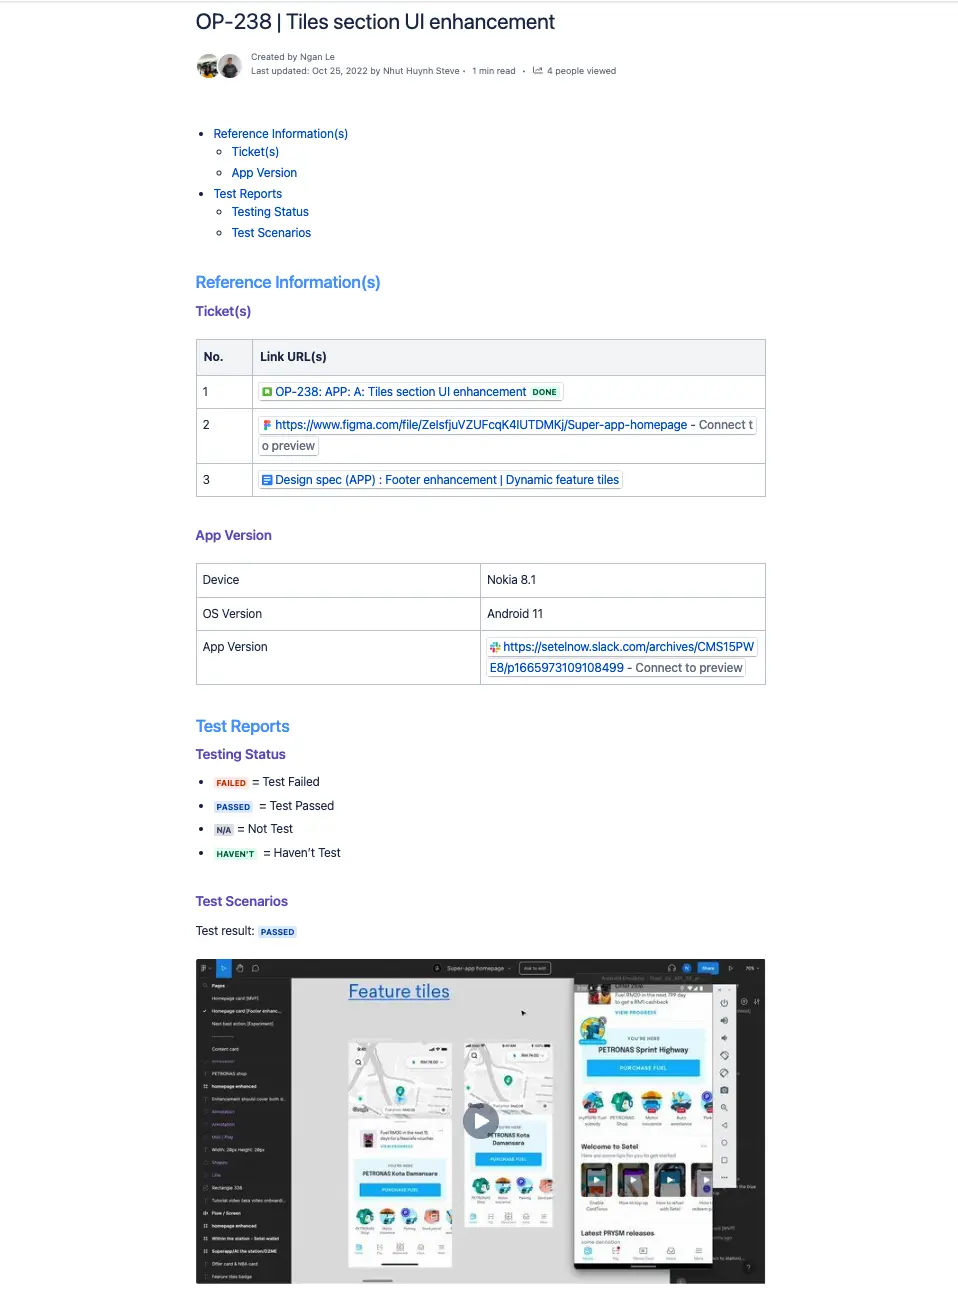Click the 1 min read text
The height and width of the screenshot is (1295, 958).
[494, 71]
